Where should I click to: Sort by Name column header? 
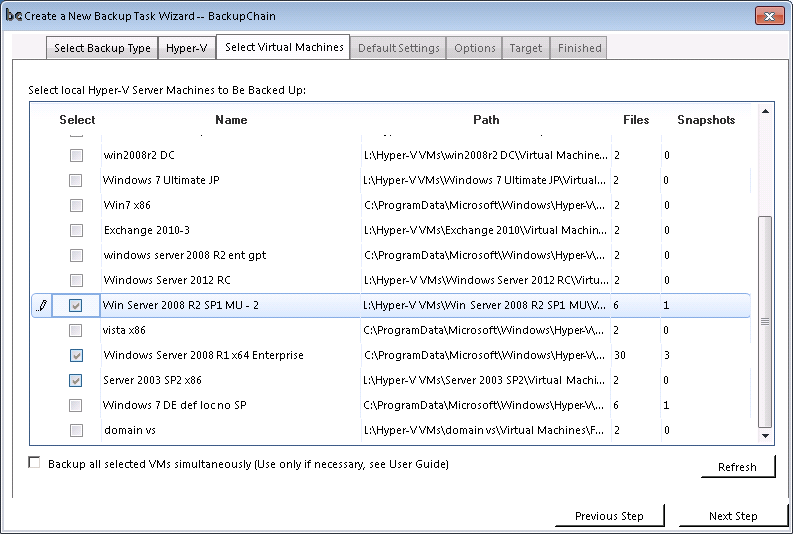click(231, 120)
